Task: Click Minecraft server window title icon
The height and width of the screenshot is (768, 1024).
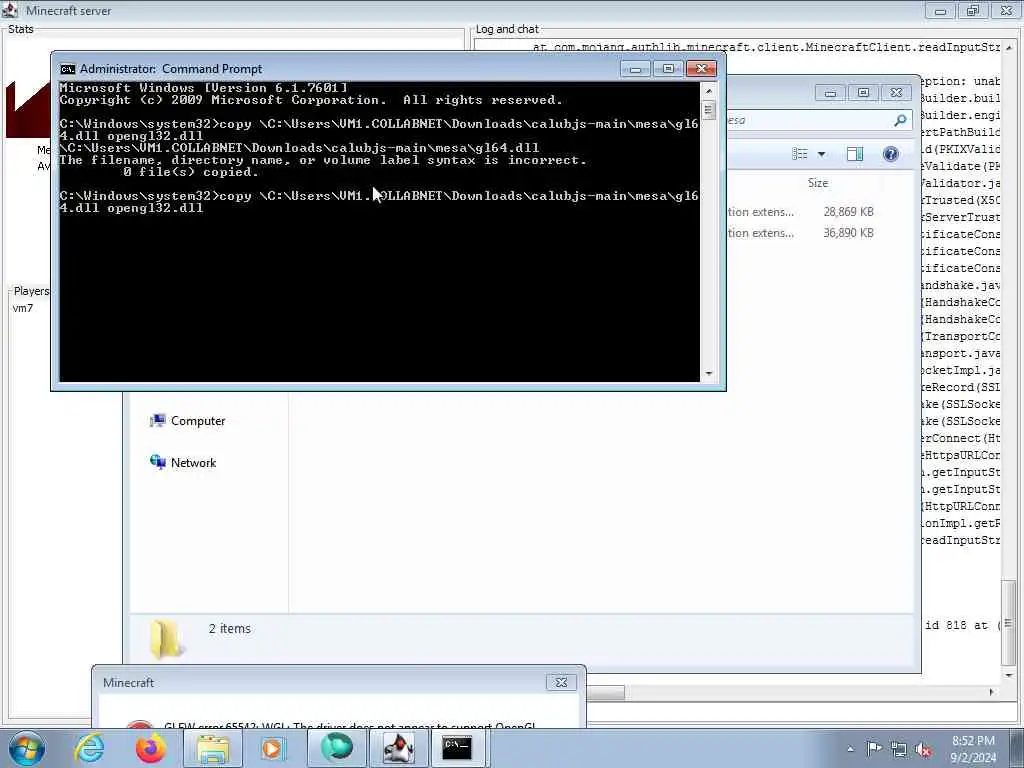Action: tap(10, 10)
